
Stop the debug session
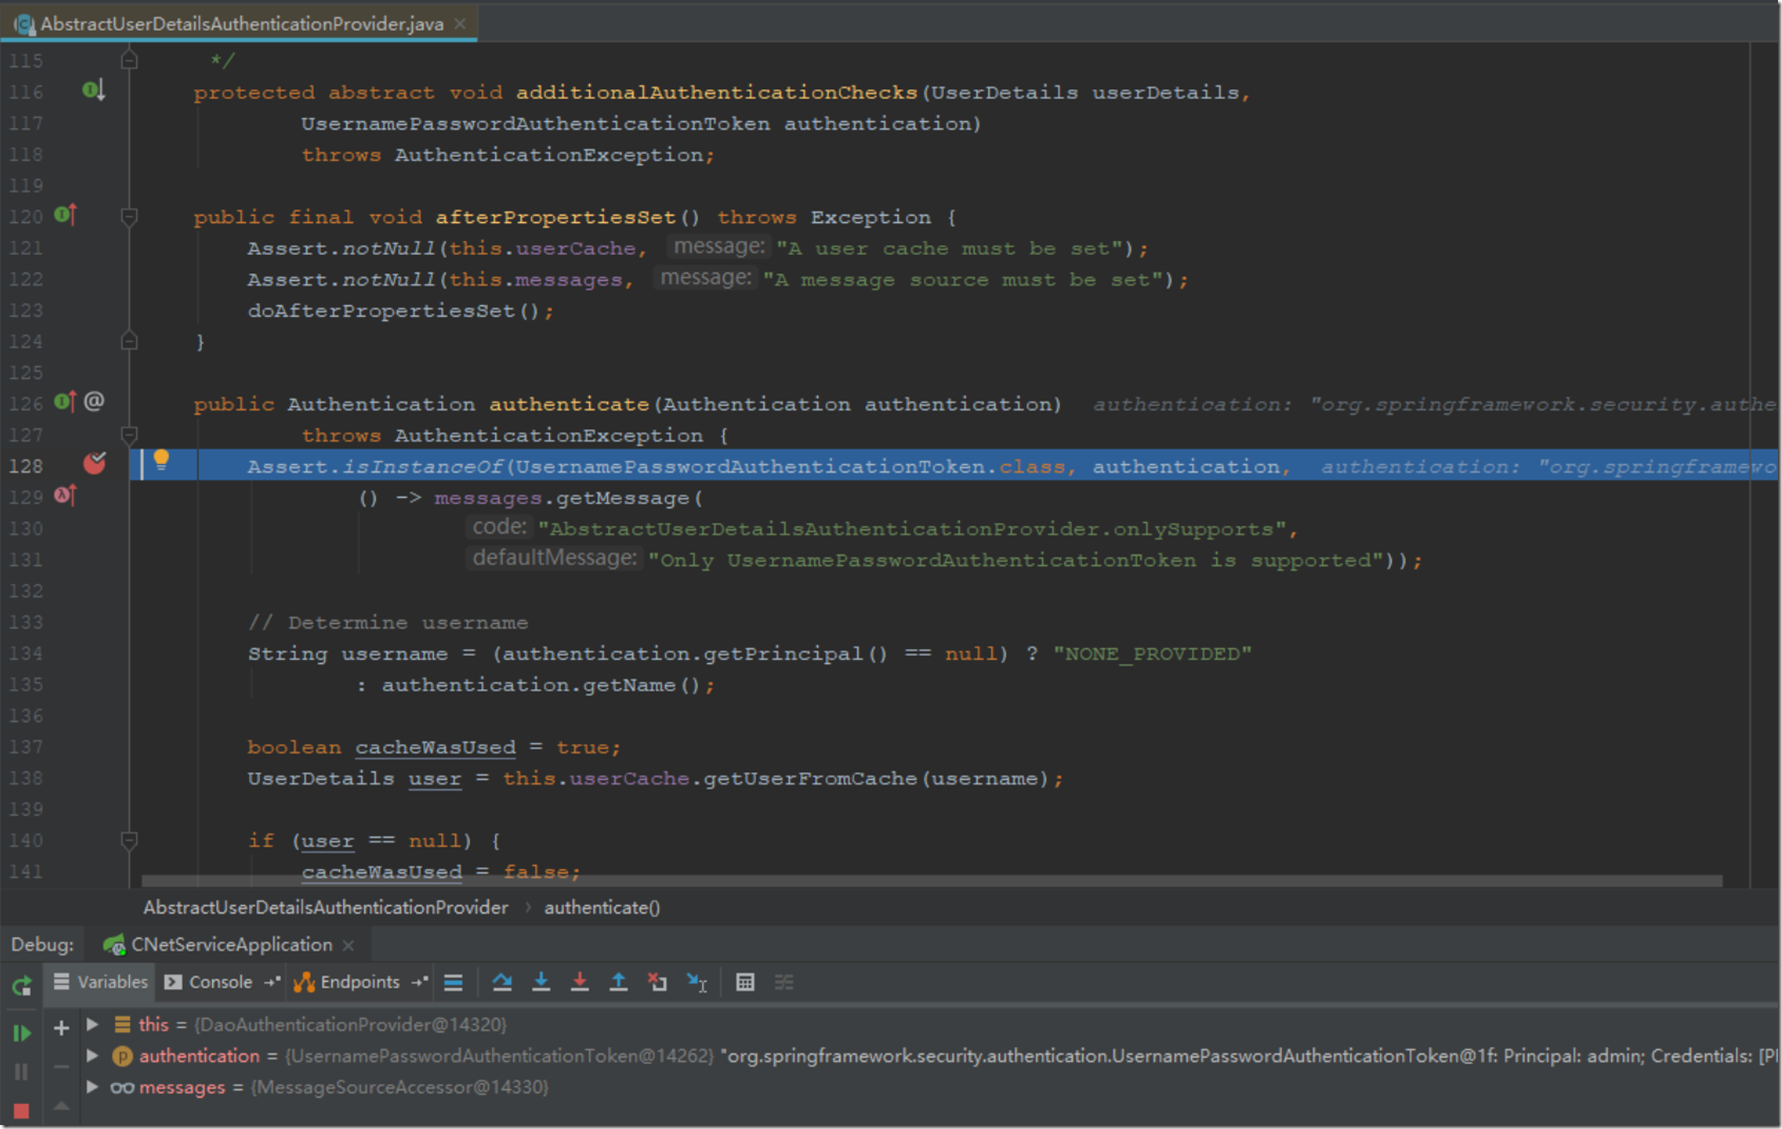(21, 1111)
